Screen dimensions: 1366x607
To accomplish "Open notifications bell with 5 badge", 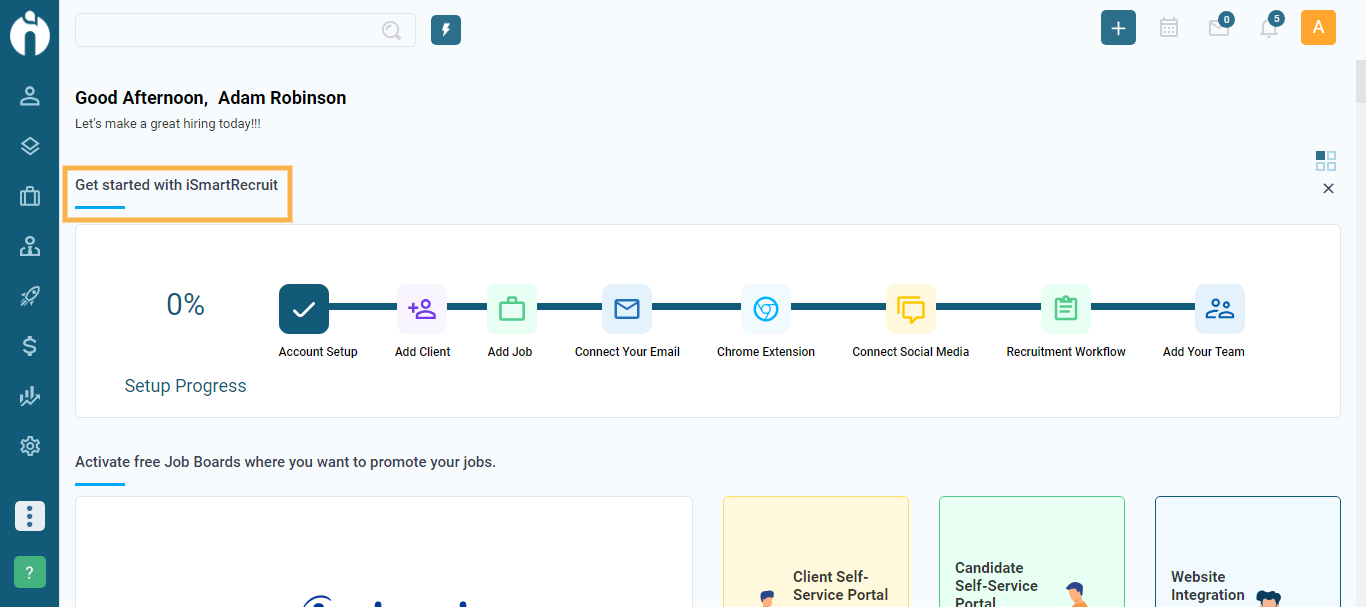I will coord(1270,27).
